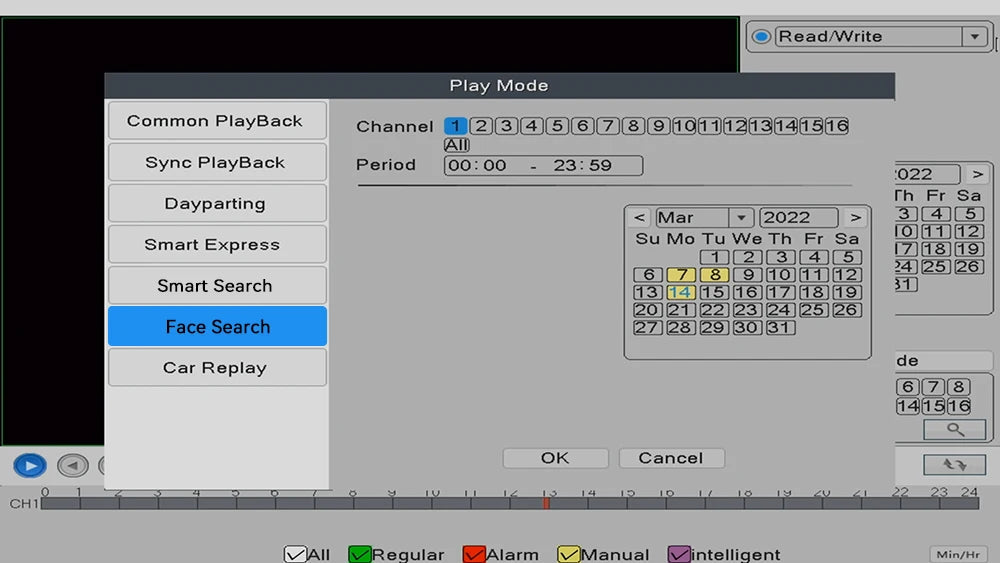1000x563 pixels.
Task: Go to previous month in dialog calendar
Action: (639, 217)
